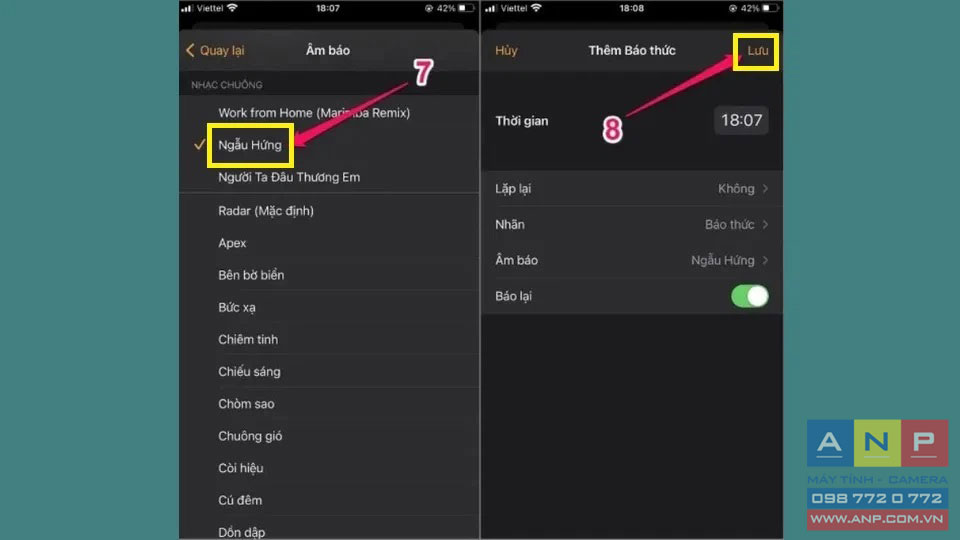
Task: Click the right phone's battery icon
Action: [x=770, y=8]
